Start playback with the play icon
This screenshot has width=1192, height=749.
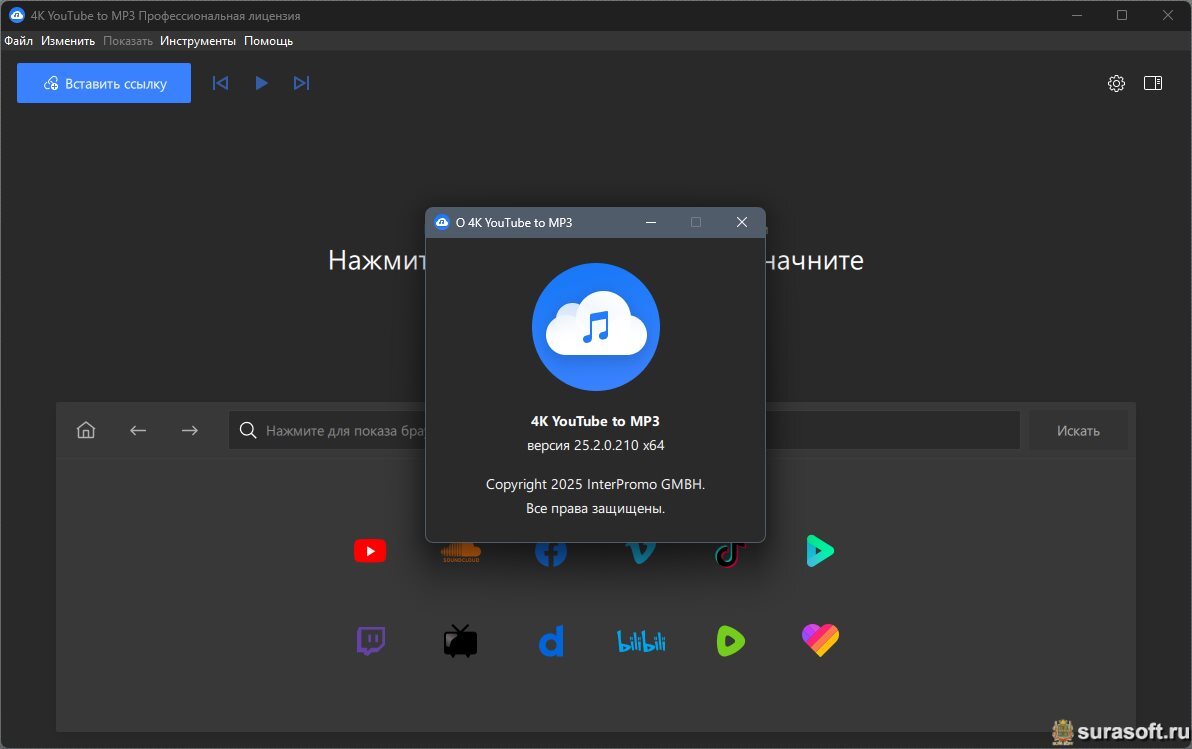261,83
